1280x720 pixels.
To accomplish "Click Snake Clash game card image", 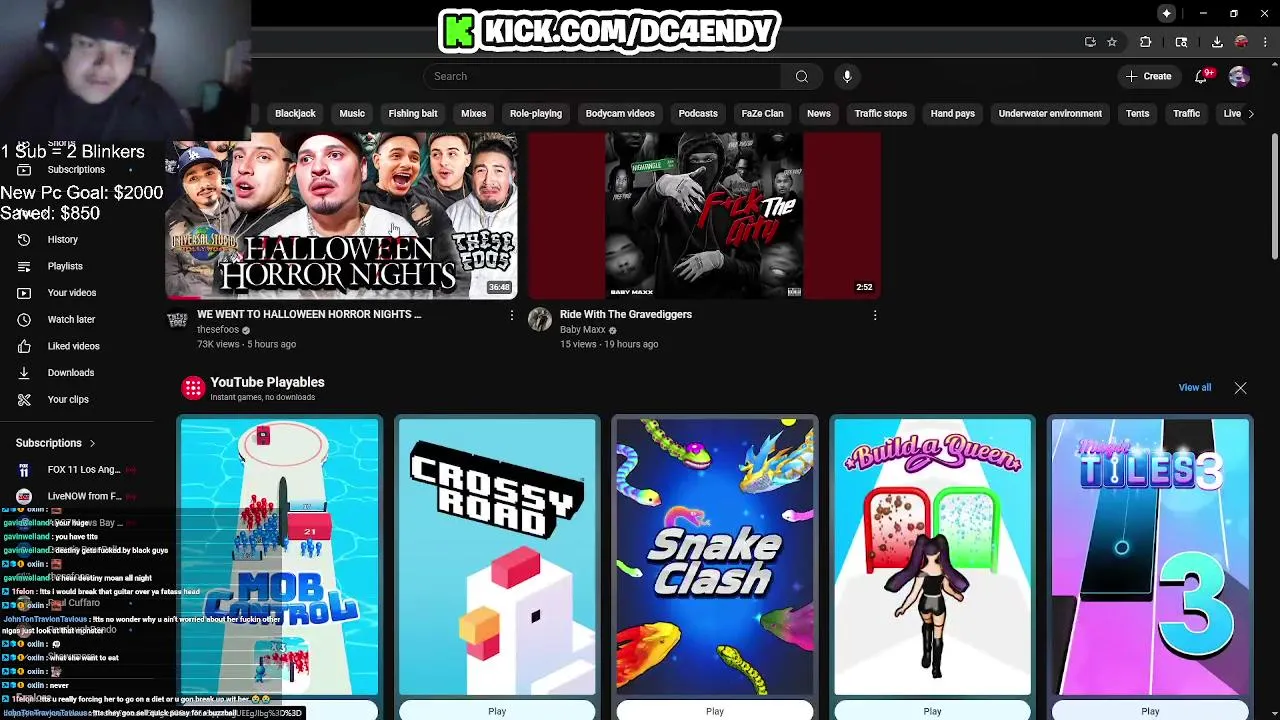I will pos(715,556).
